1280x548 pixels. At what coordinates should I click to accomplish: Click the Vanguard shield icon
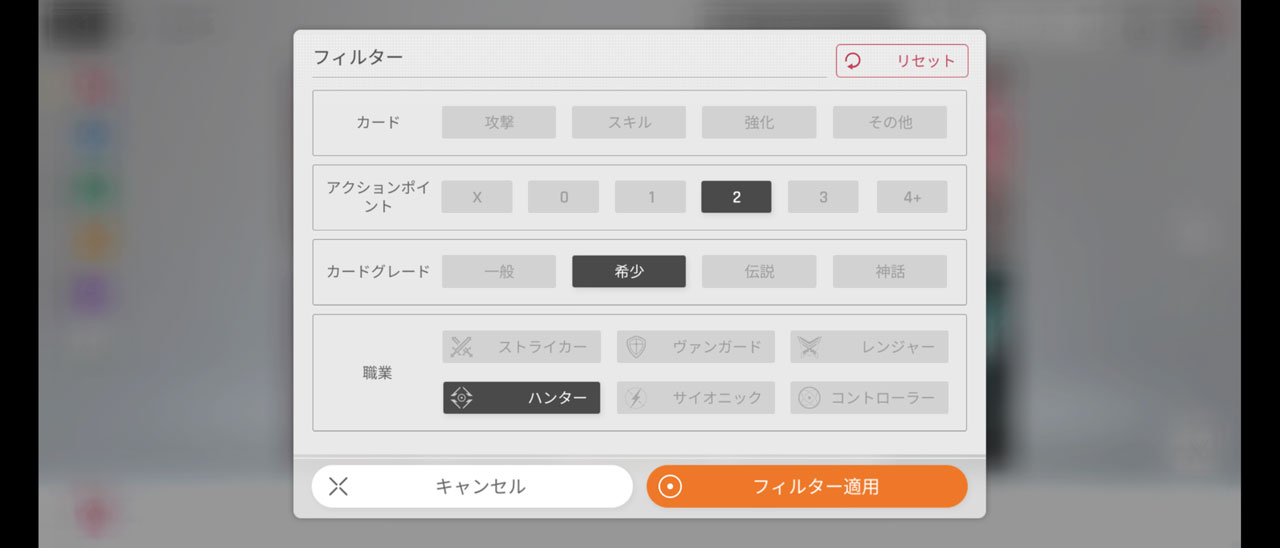tap(636, 347)
